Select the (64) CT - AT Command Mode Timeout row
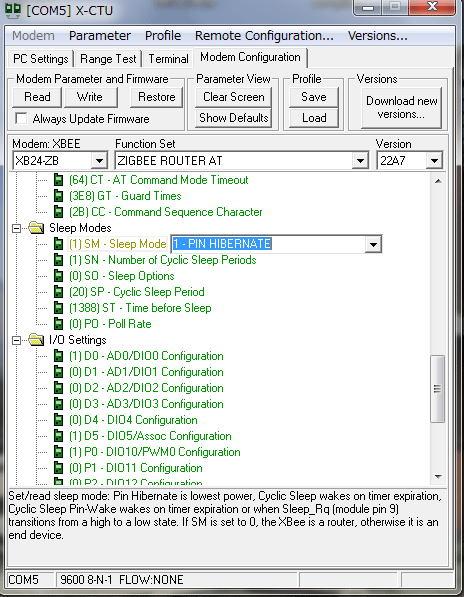Viewport: 464px width, 597px height. (x=158, y=180)
